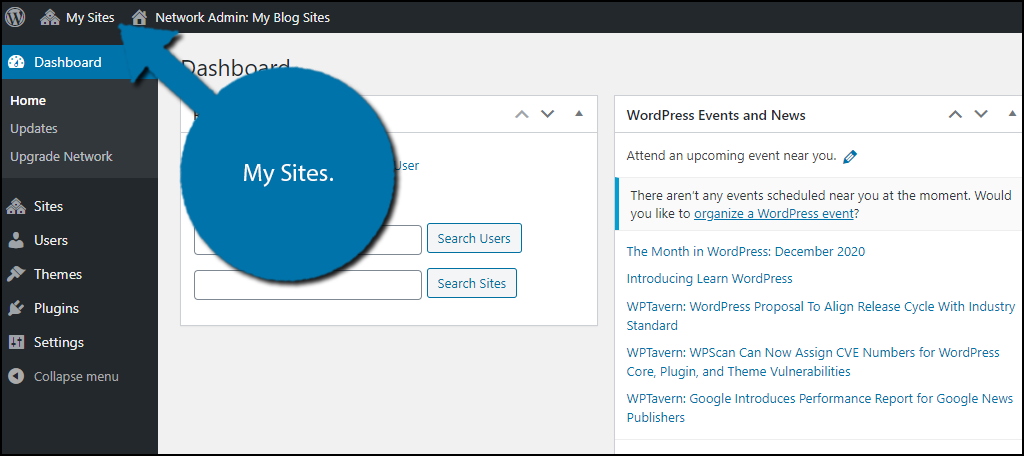Open the Updates submenu item
The image size is (1024, 456).
34,129
